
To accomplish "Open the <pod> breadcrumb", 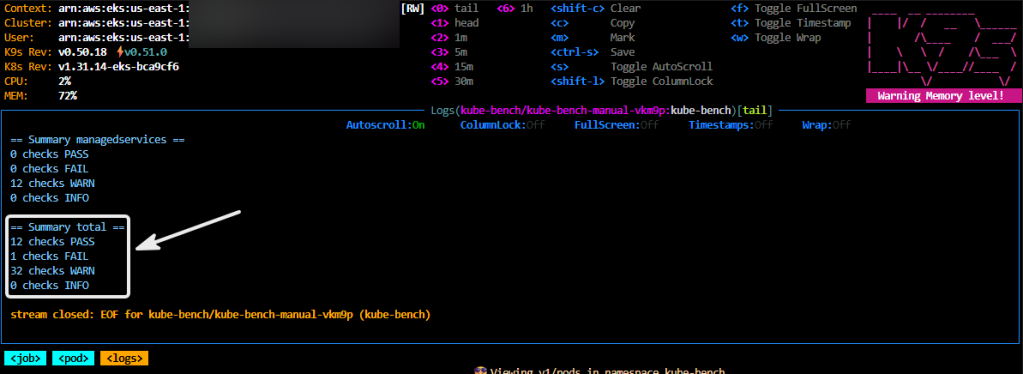I will (73, 358).
